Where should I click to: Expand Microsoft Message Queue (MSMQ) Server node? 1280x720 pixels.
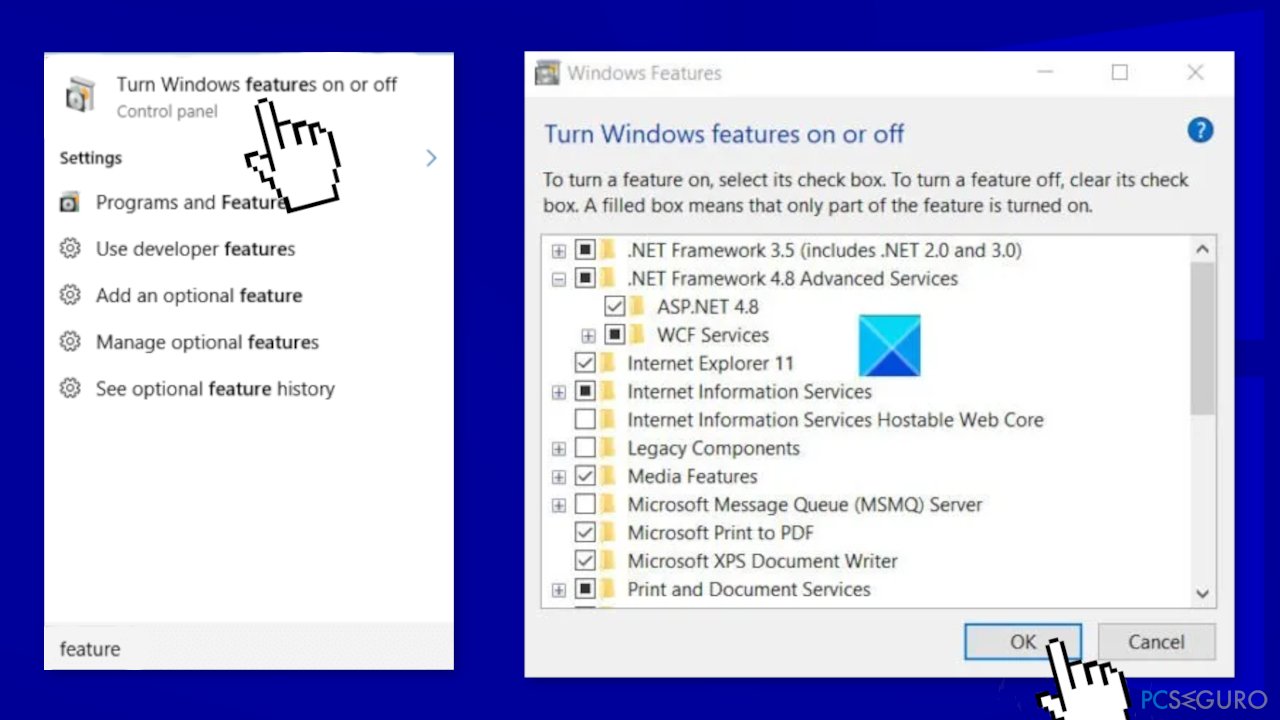pos(559,505)
